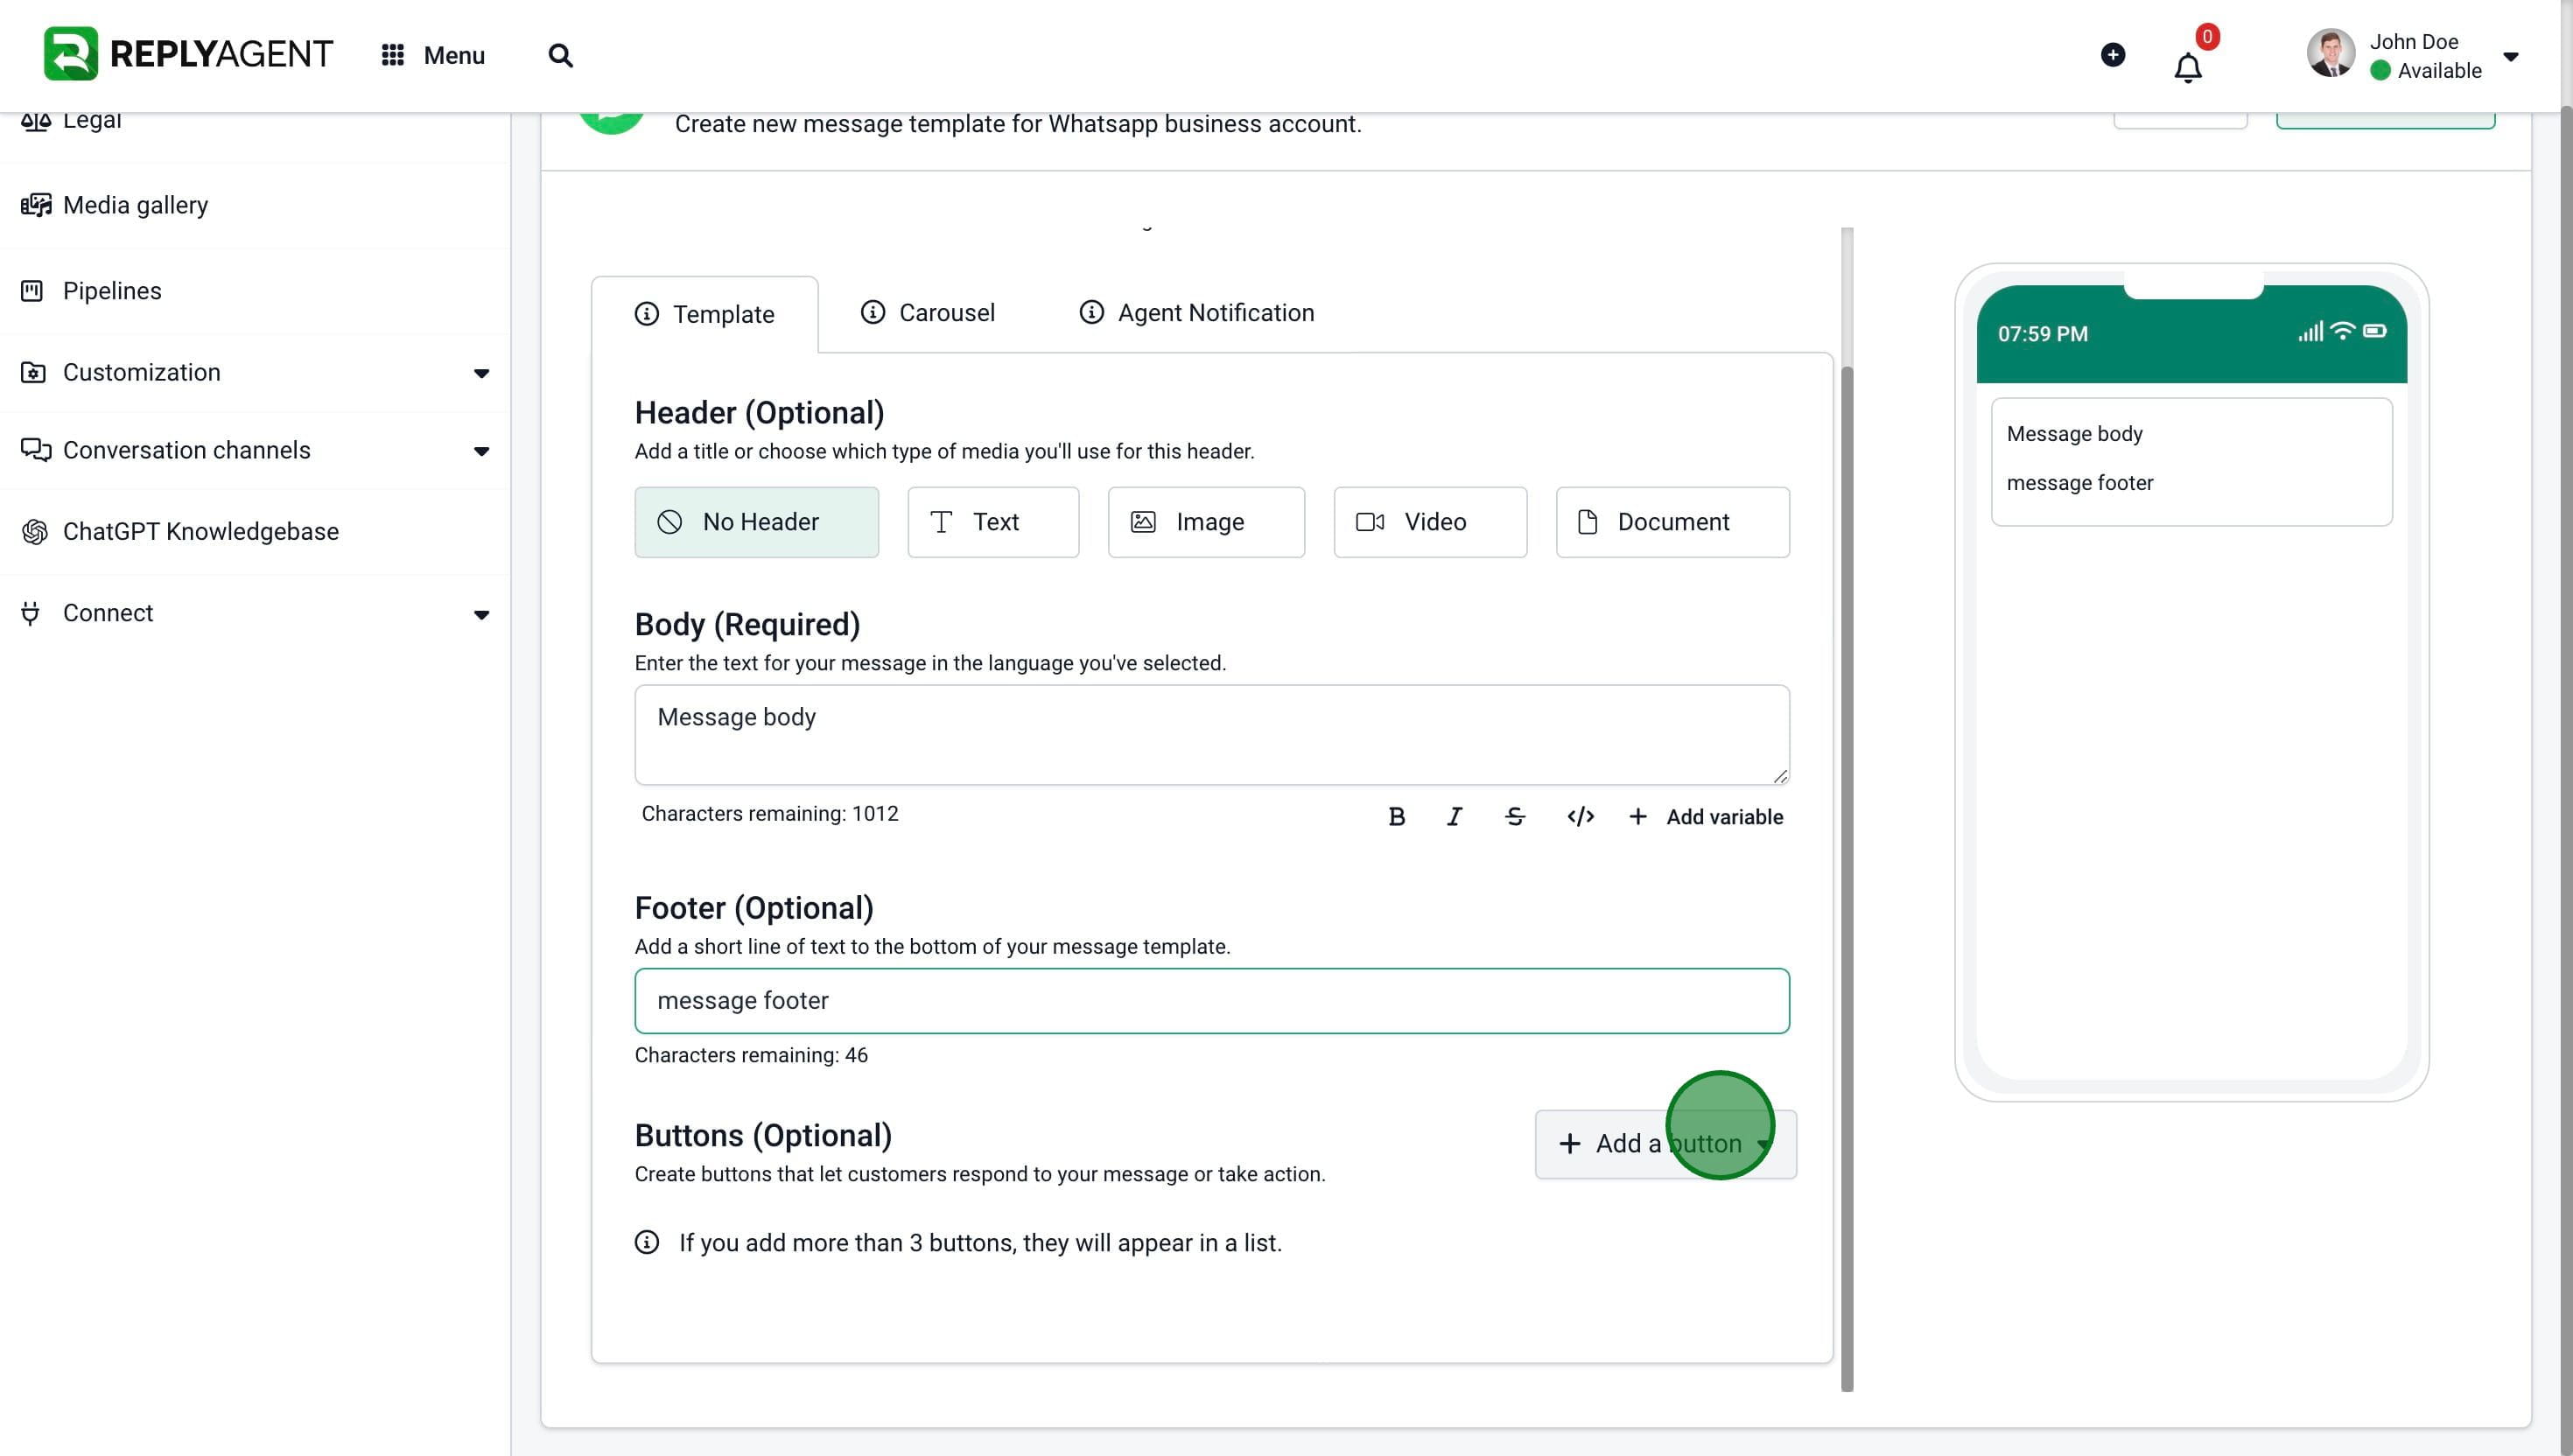Apply monospace code formatting to body
The height and width of the screenshot is (1456, 2573).
pos(1581,817)
